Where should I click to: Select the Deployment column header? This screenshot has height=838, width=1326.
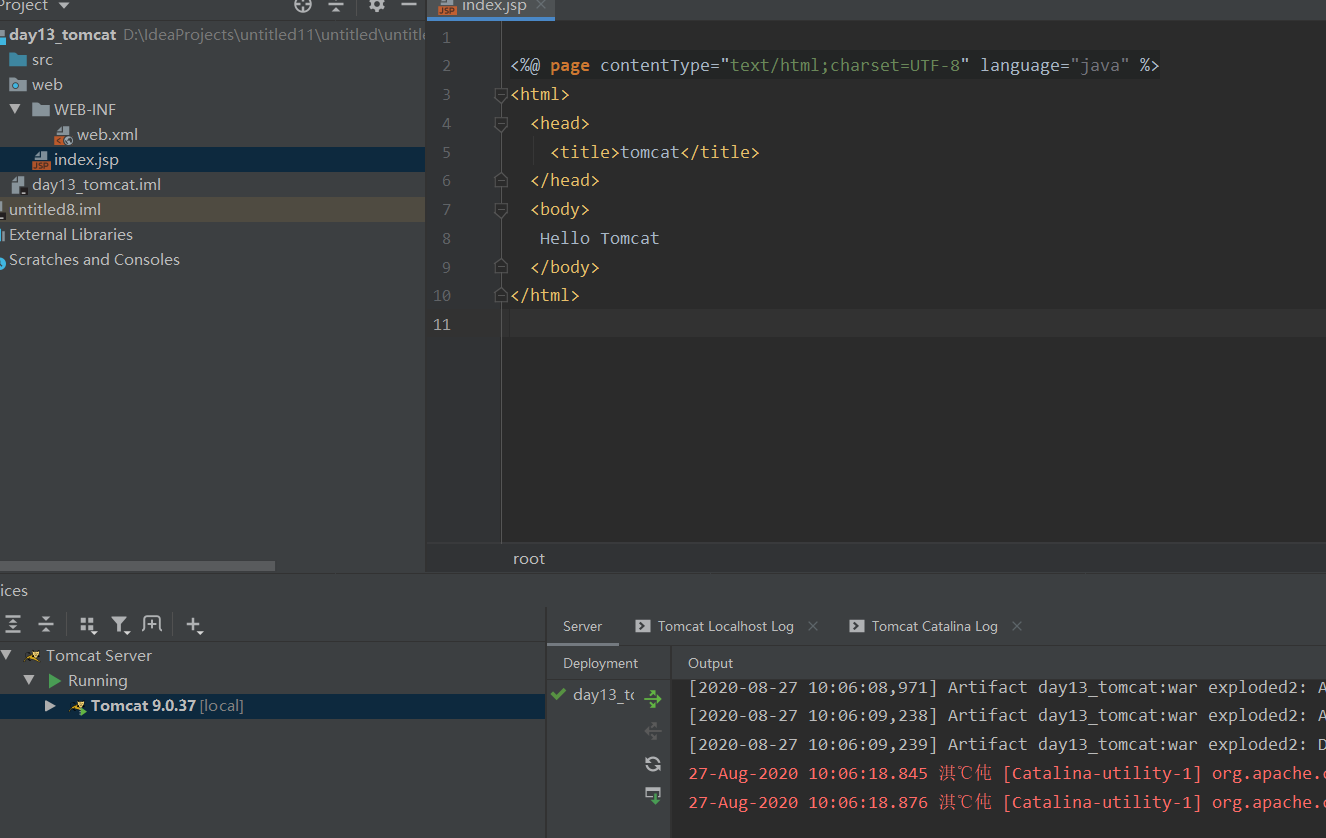(600, 663)
